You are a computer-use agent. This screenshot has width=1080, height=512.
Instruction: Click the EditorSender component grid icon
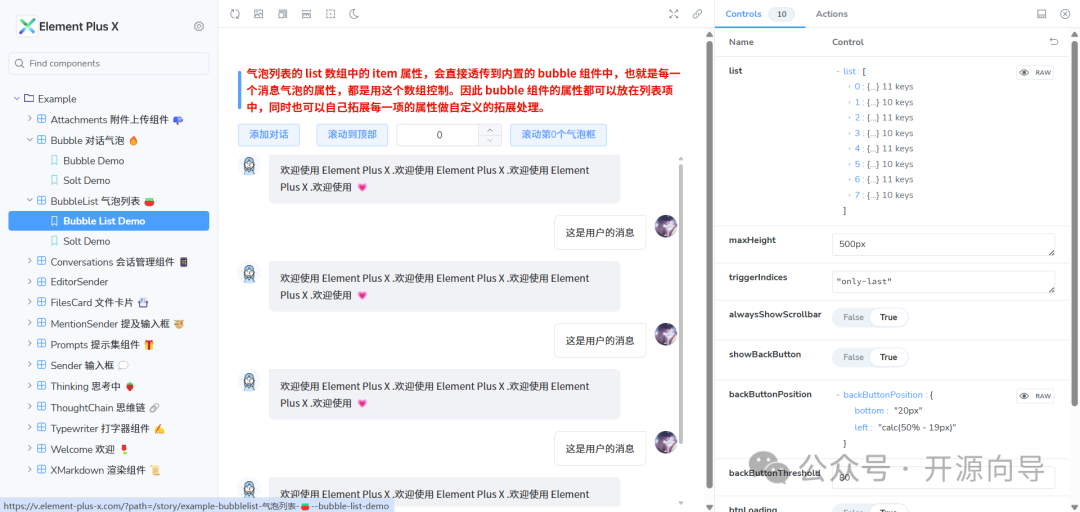[x=41, y=282]
